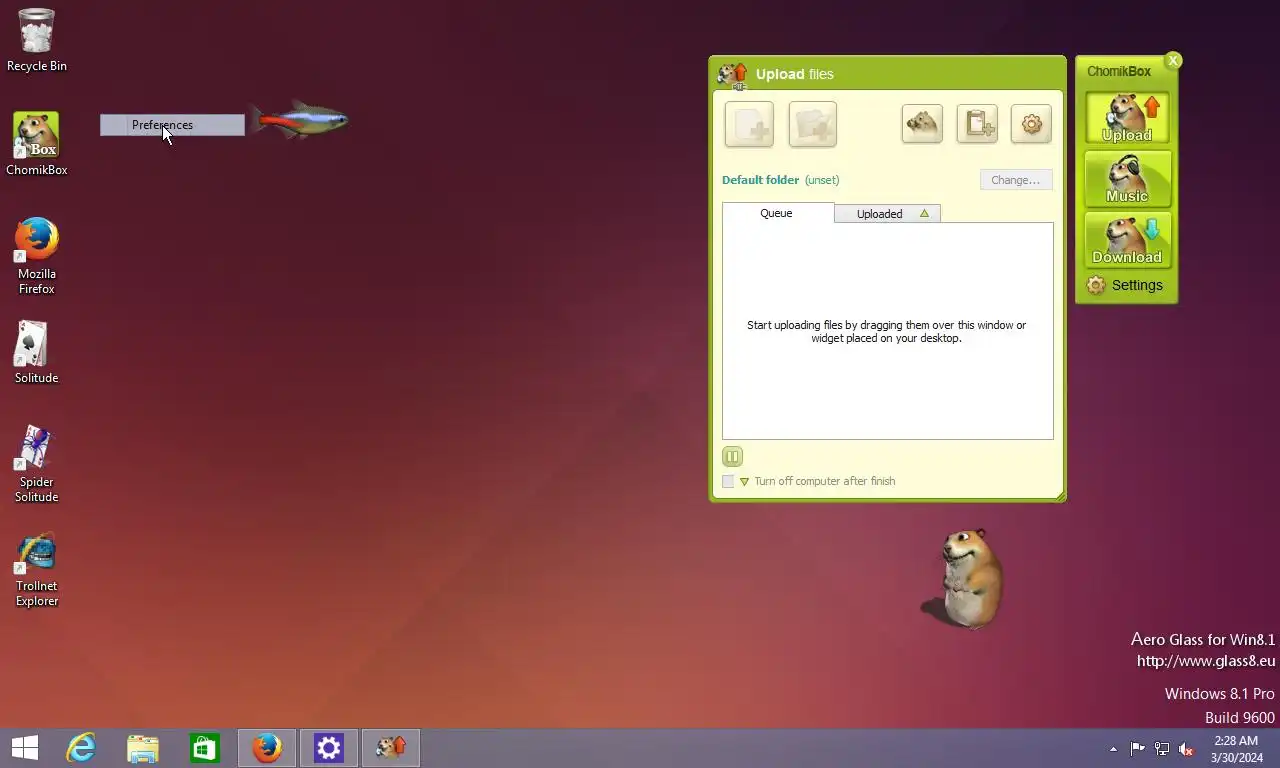1280x768 pixels.
Task: Open File Explorer from the taskbar
Action: pyautogui.click(x=143, y=748)
